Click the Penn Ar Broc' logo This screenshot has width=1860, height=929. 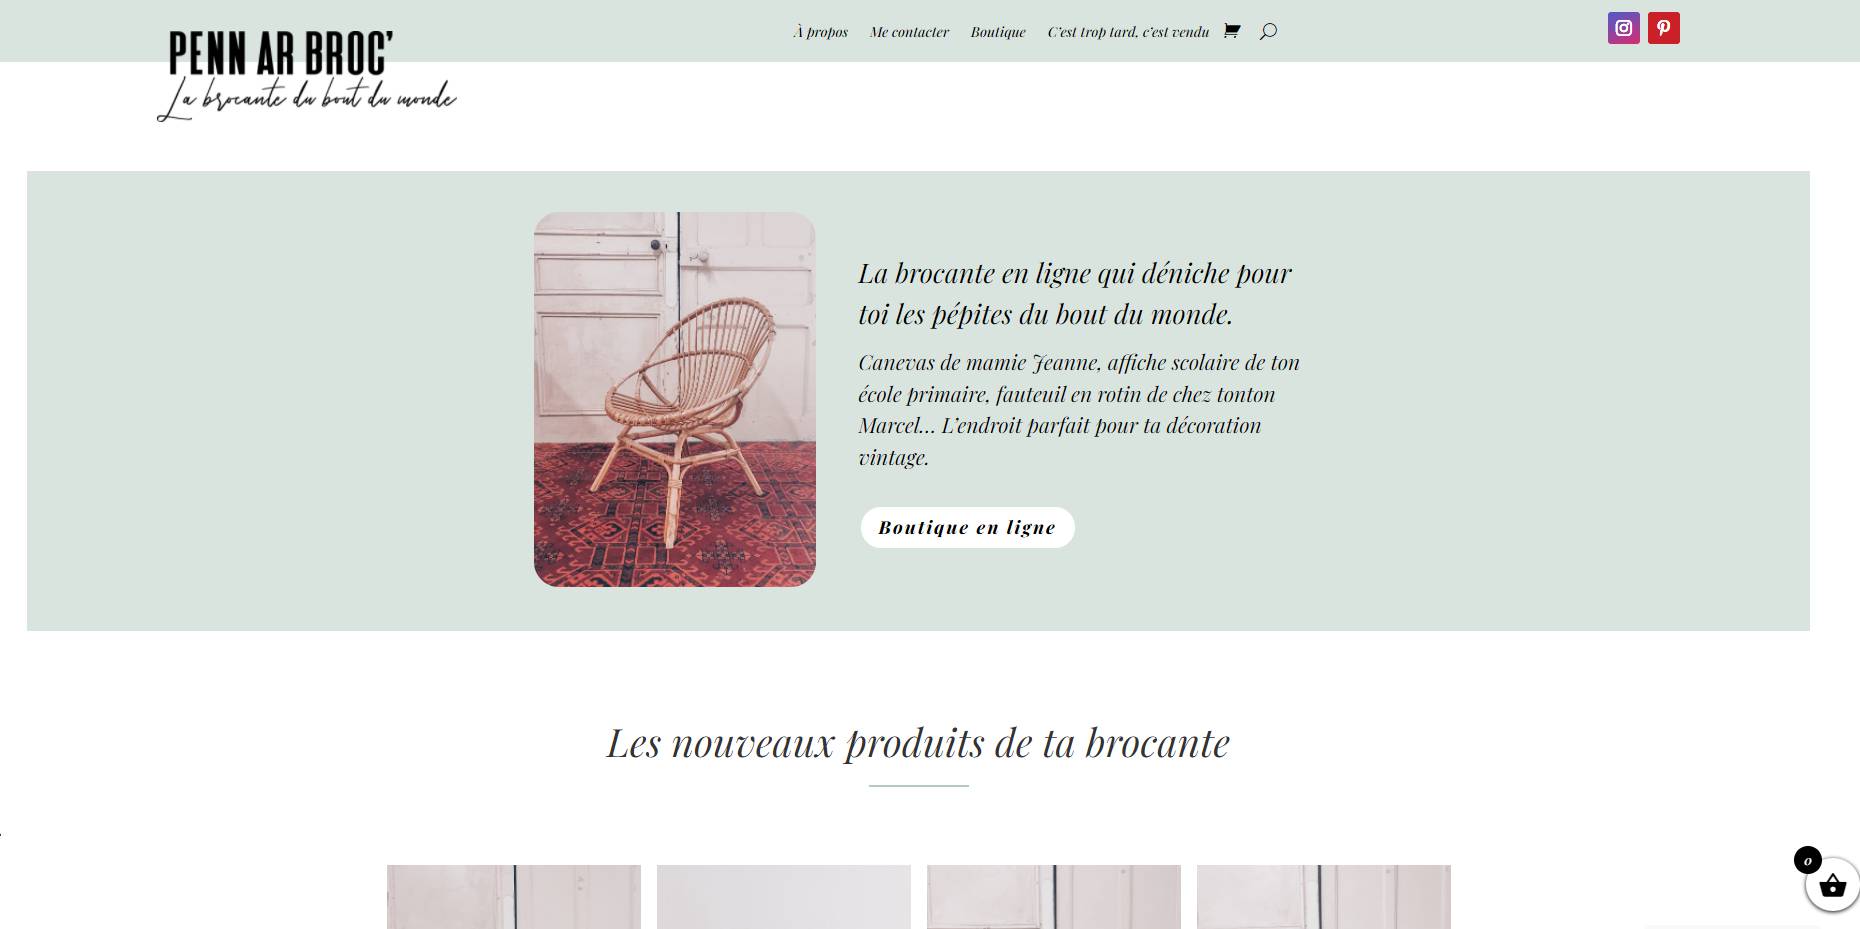coord(306,76)
